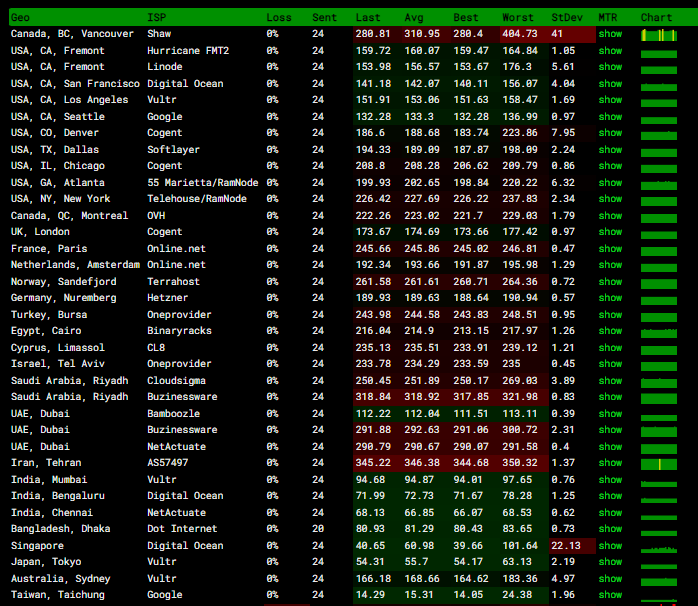Click the Worst column header
This screenshot has height=606, width=698.
tap(517, 17)
